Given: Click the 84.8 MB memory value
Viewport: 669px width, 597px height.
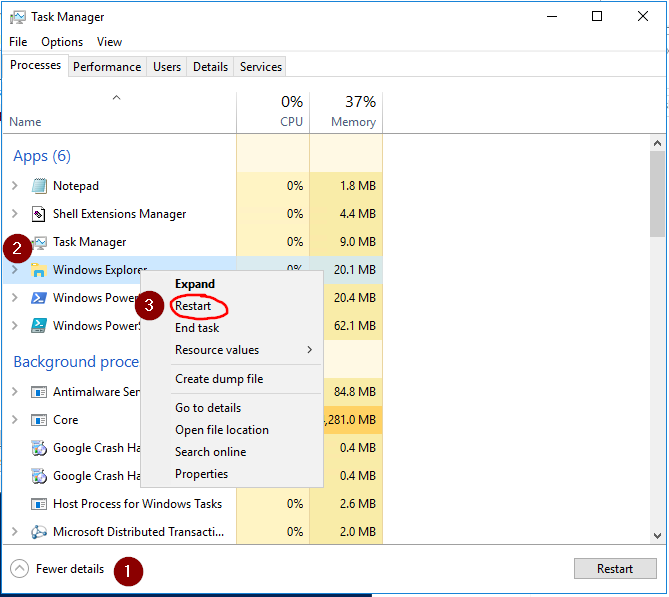Looking at the screenshot, I should [x=355, y=392].
